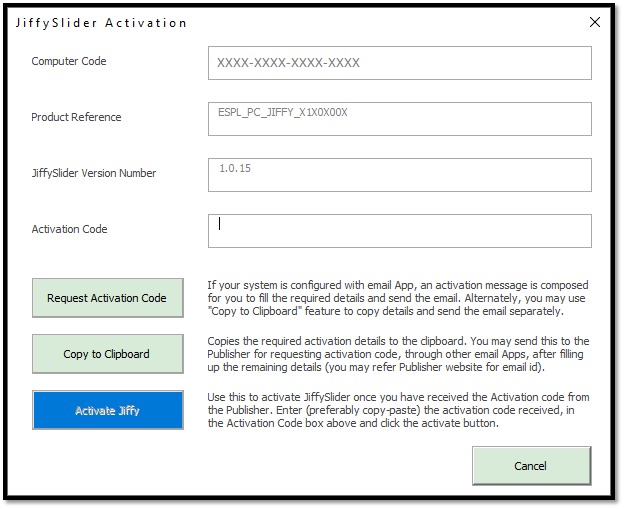Click the XXXX-XXXX-XXXX-XXXX placeholder text
Image resolution: width=624 pixels, height=509 pixels.
point(288,63)
